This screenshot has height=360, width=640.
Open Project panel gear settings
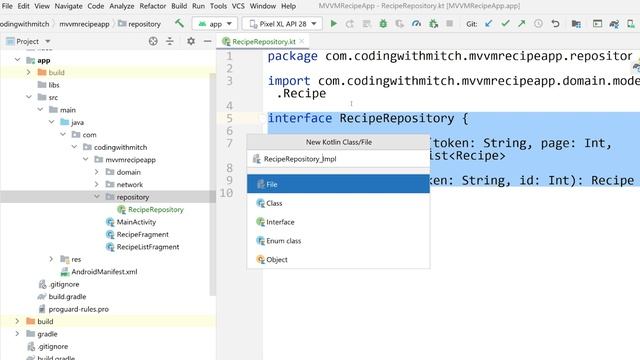(x=191, y=41)
